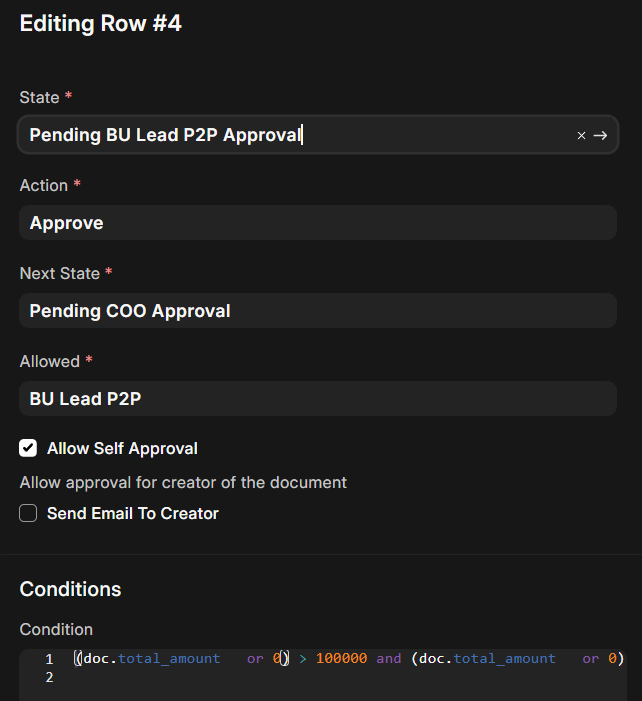Screen dimensions: 642x701
Task: Uncheck the Allow Self Approval checkbox
Action: 28,448
